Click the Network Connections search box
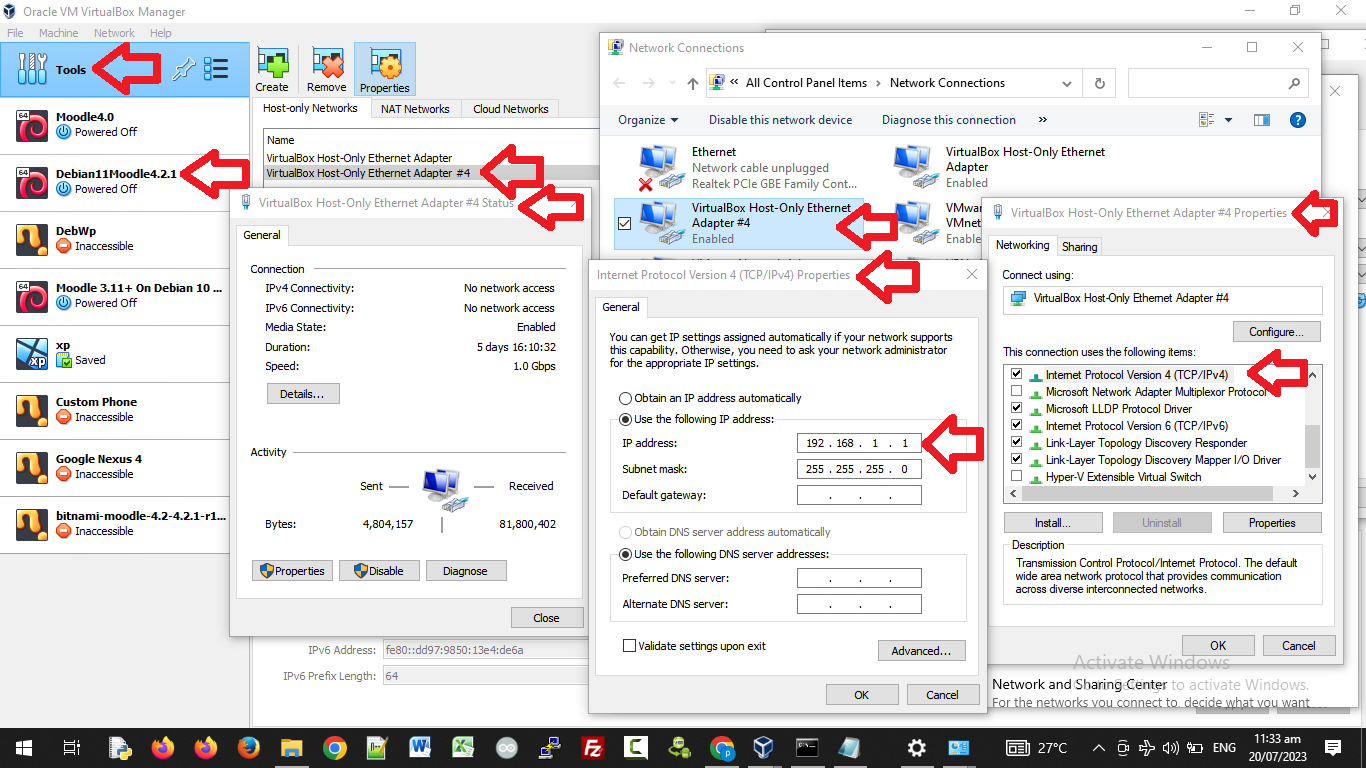 [1218, 83]
